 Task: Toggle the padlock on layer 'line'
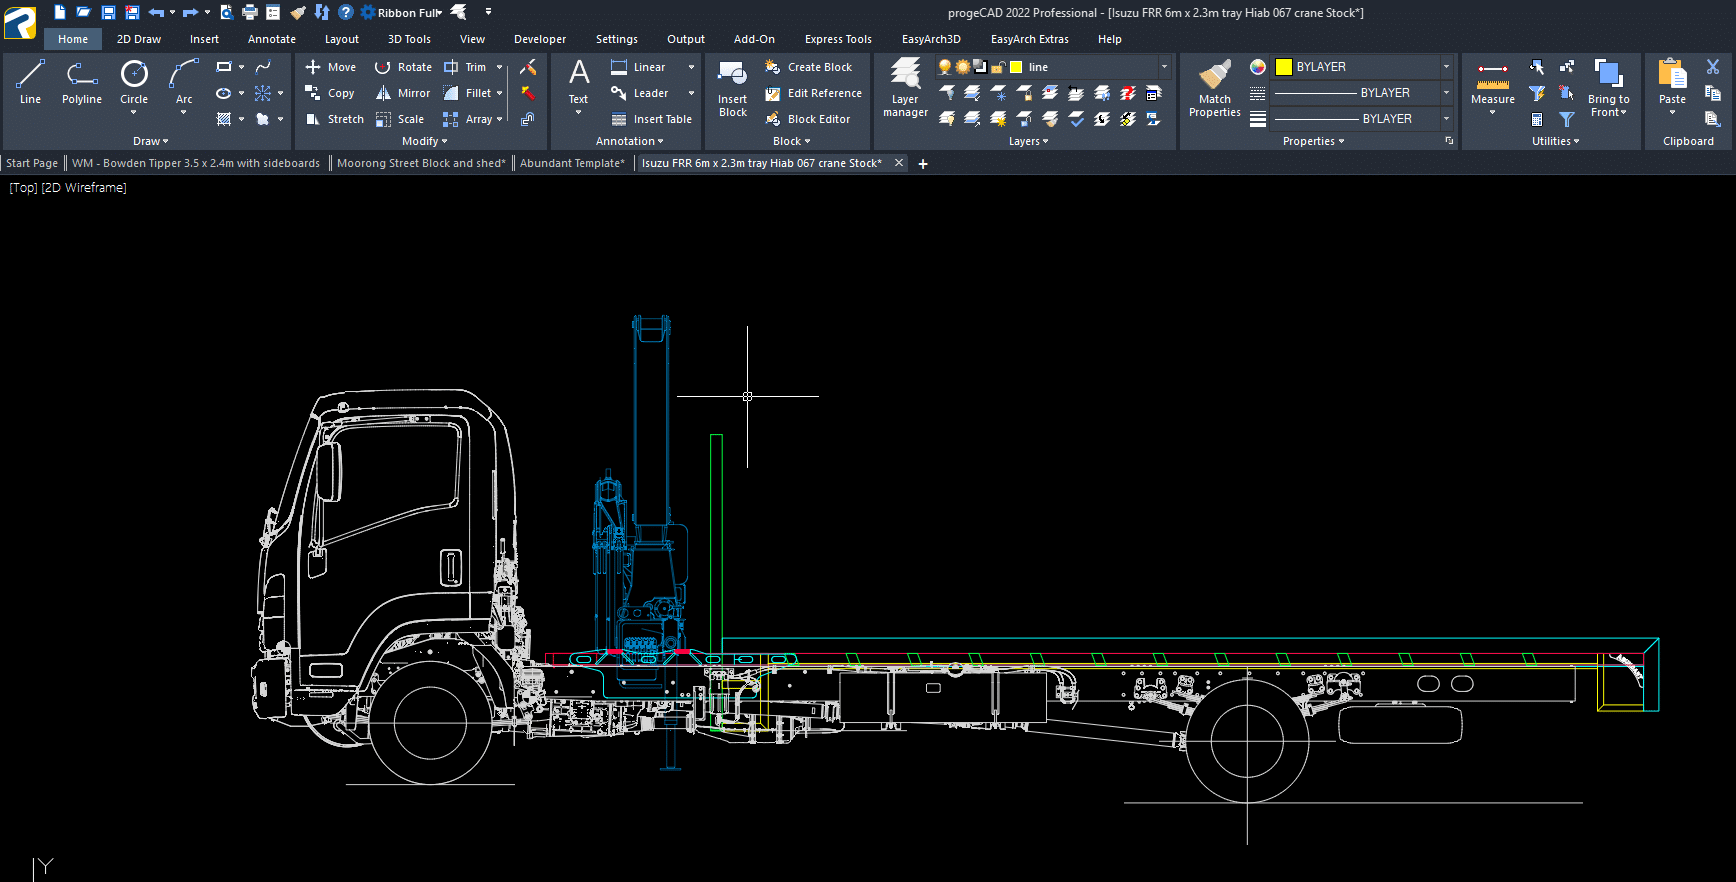[998, 67]
